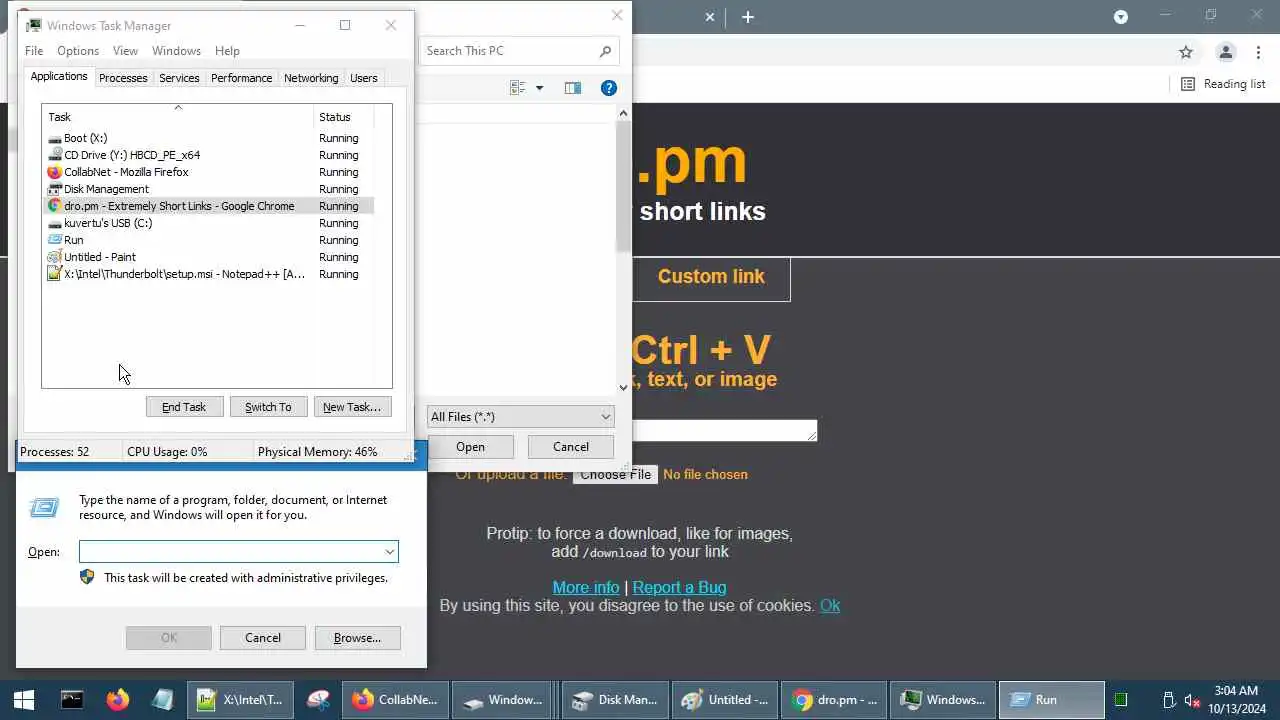
Task: Open the Windows Start menu
Action: 23,700
